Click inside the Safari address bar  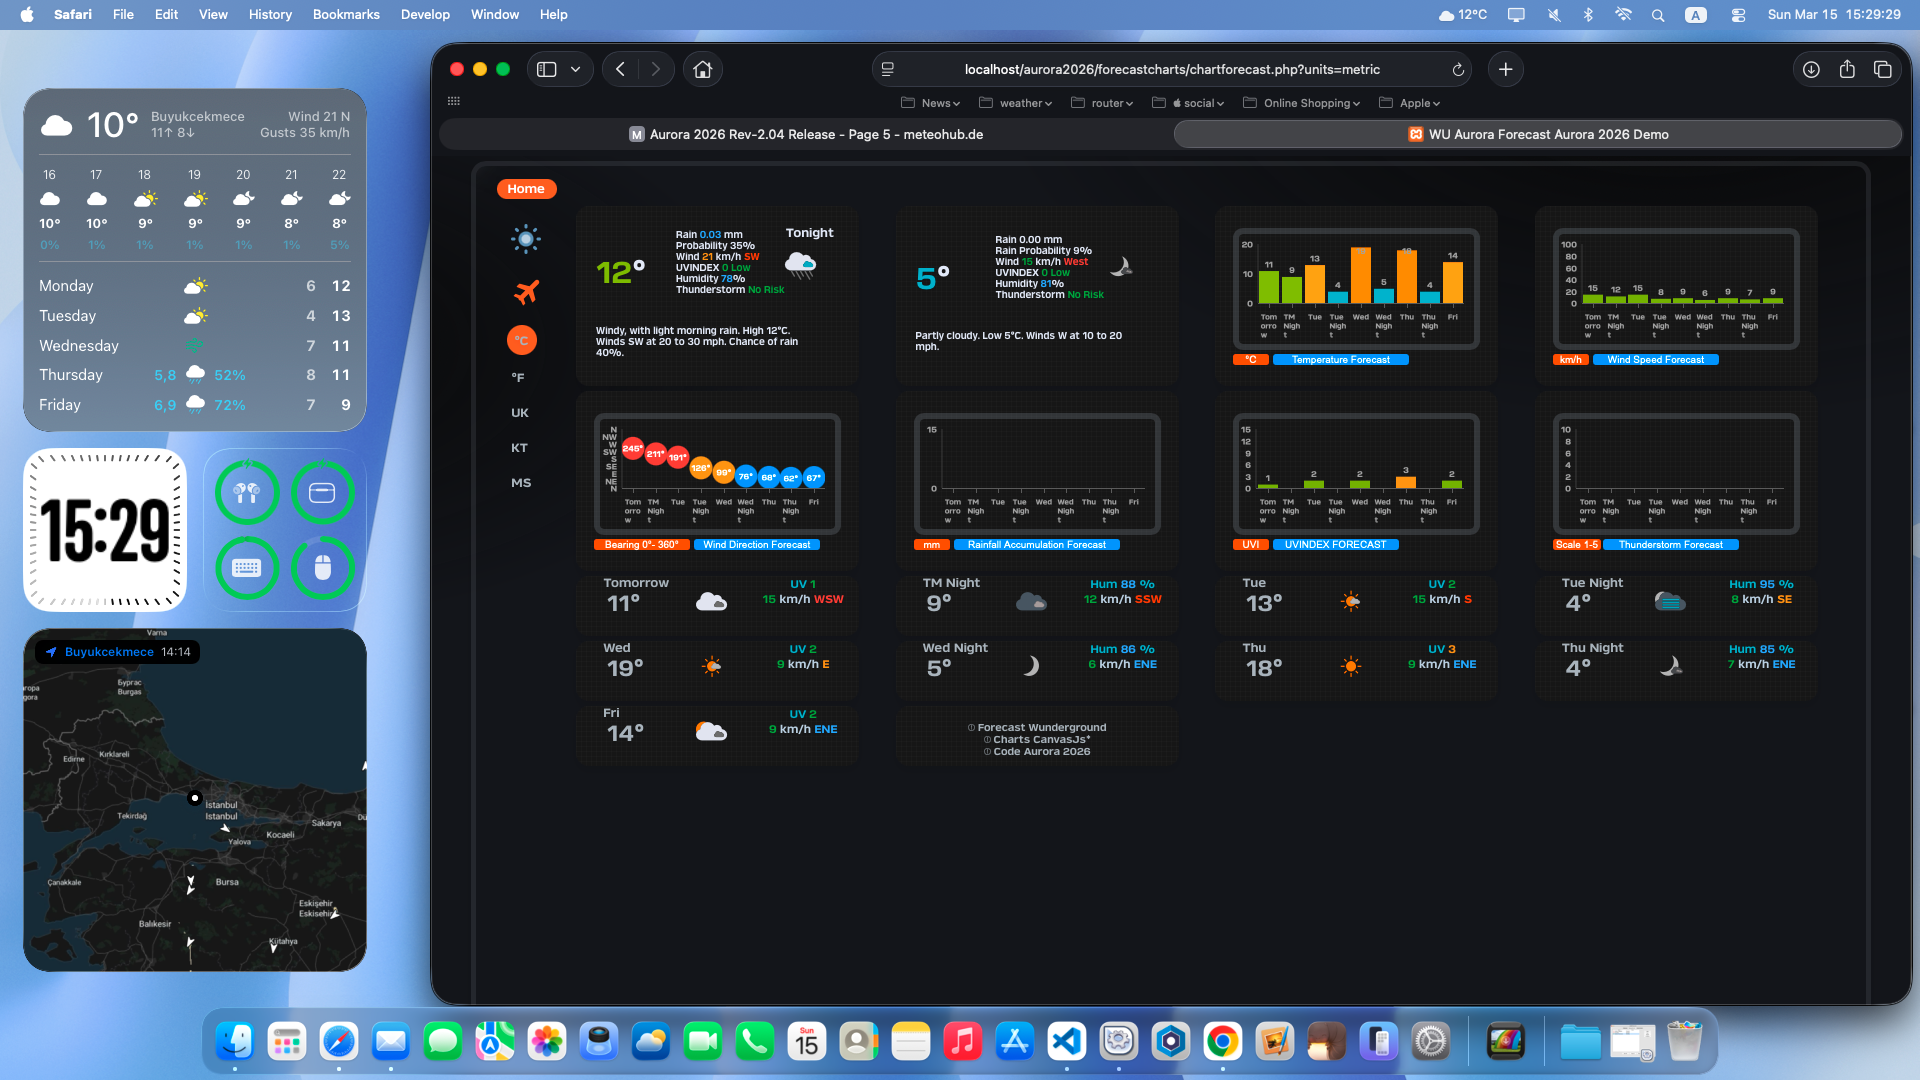coord(1170,69)
